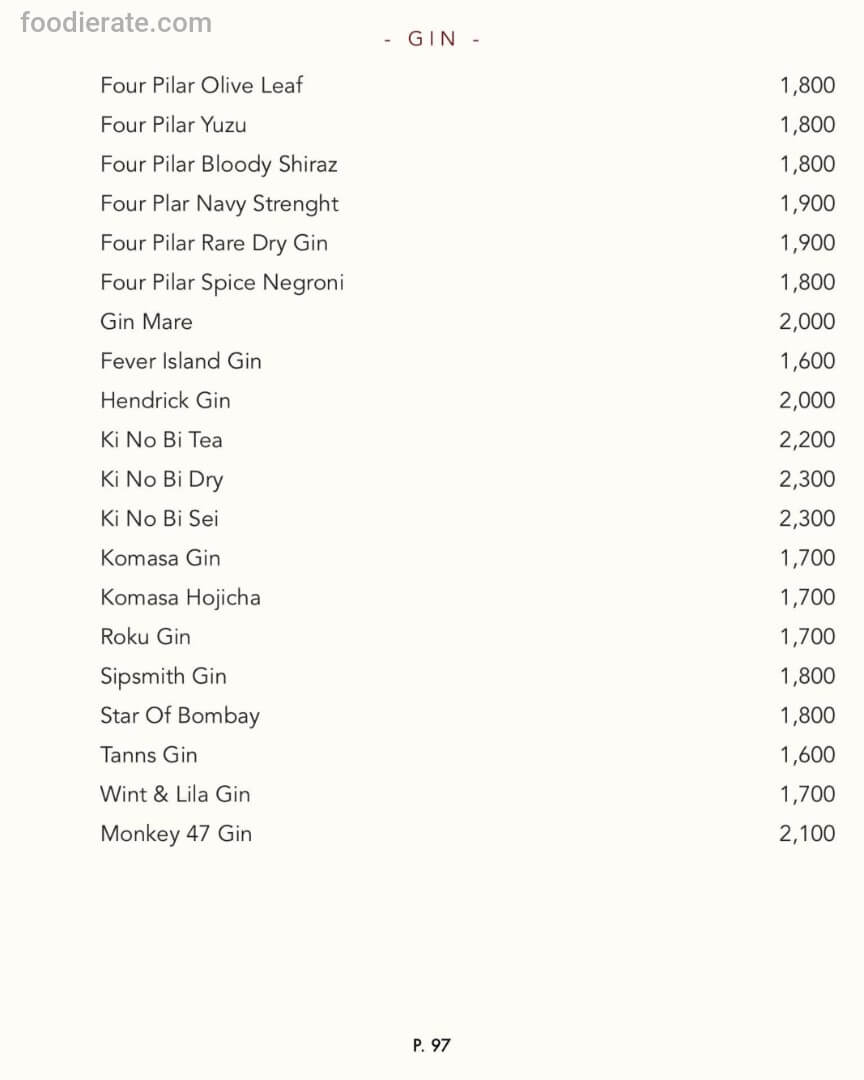Click Ki No Bi Sei entry
The height and width of the screenshot is (1080, 864).
(x=159, y=519)
